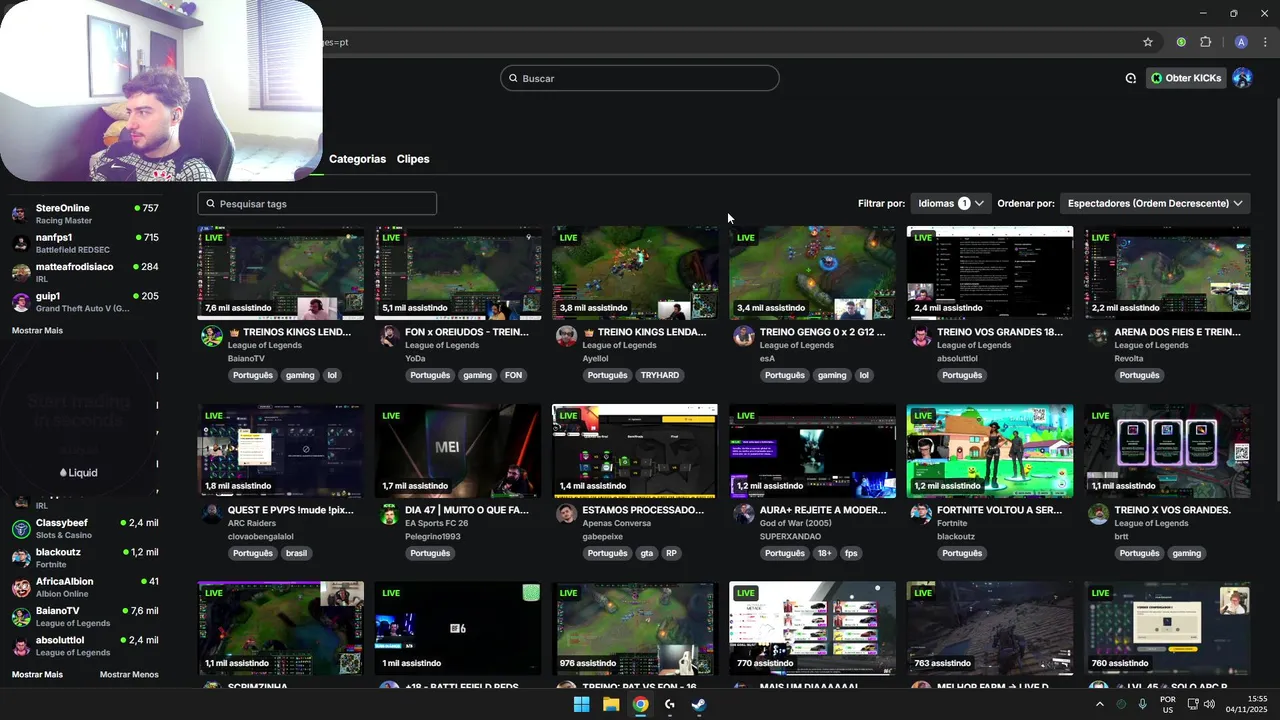Click the green dollar extension icon

[1181, 42]
